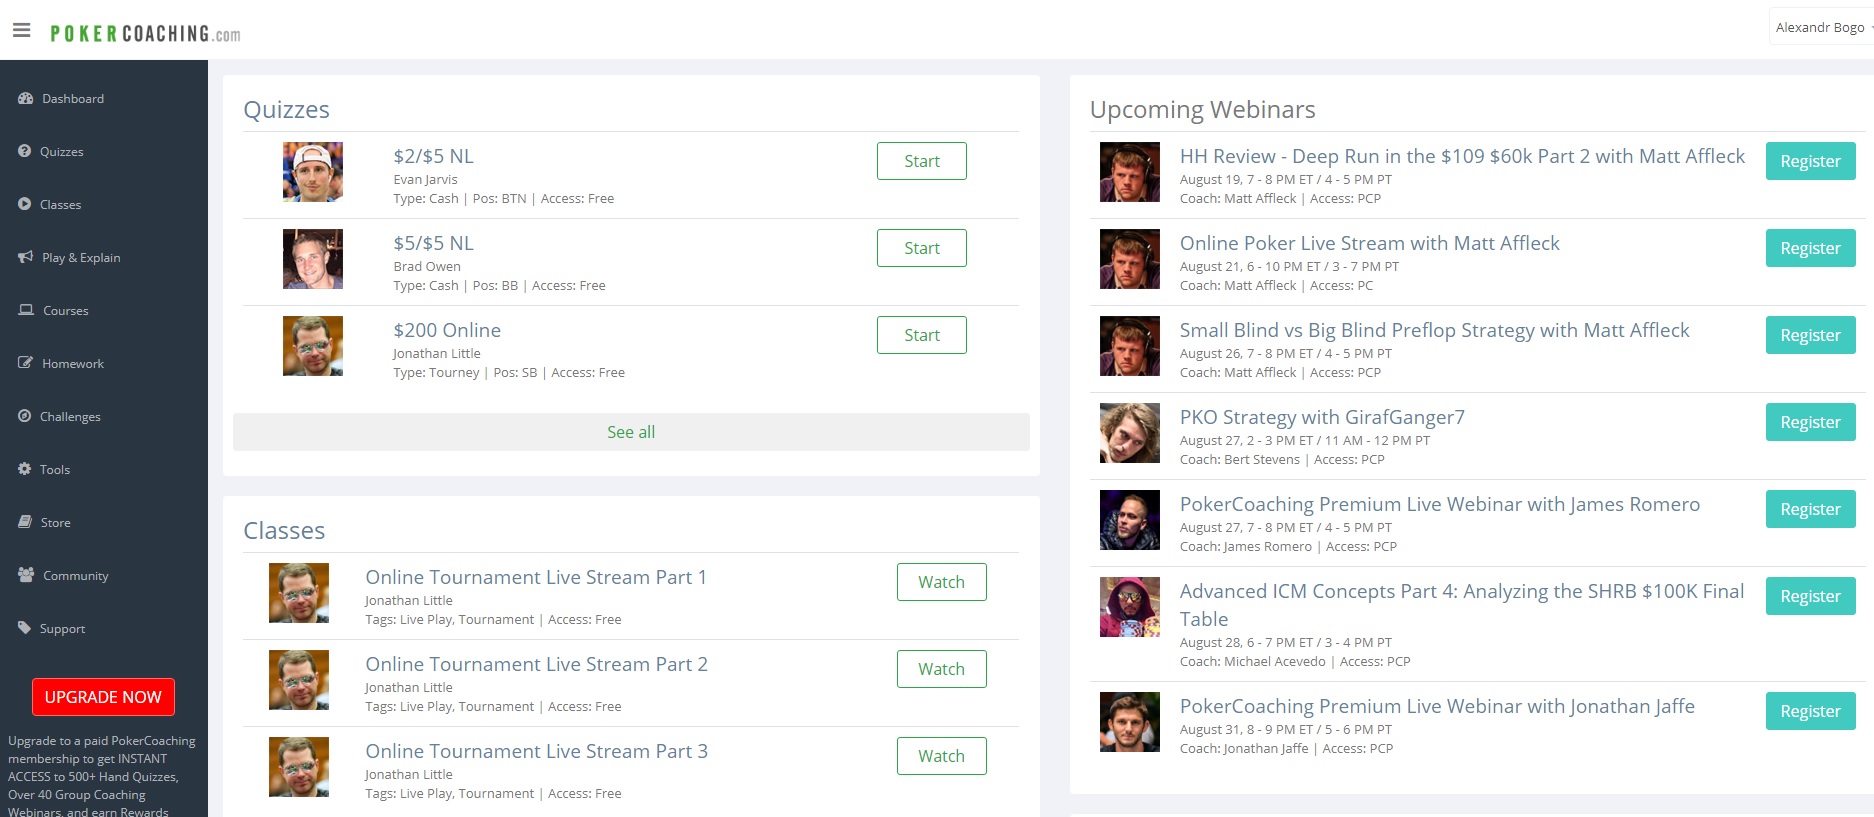Click Jonathan Little $200 Online quiz thumbnail
Screen dimensions: 1874x817
pos(313,346)
